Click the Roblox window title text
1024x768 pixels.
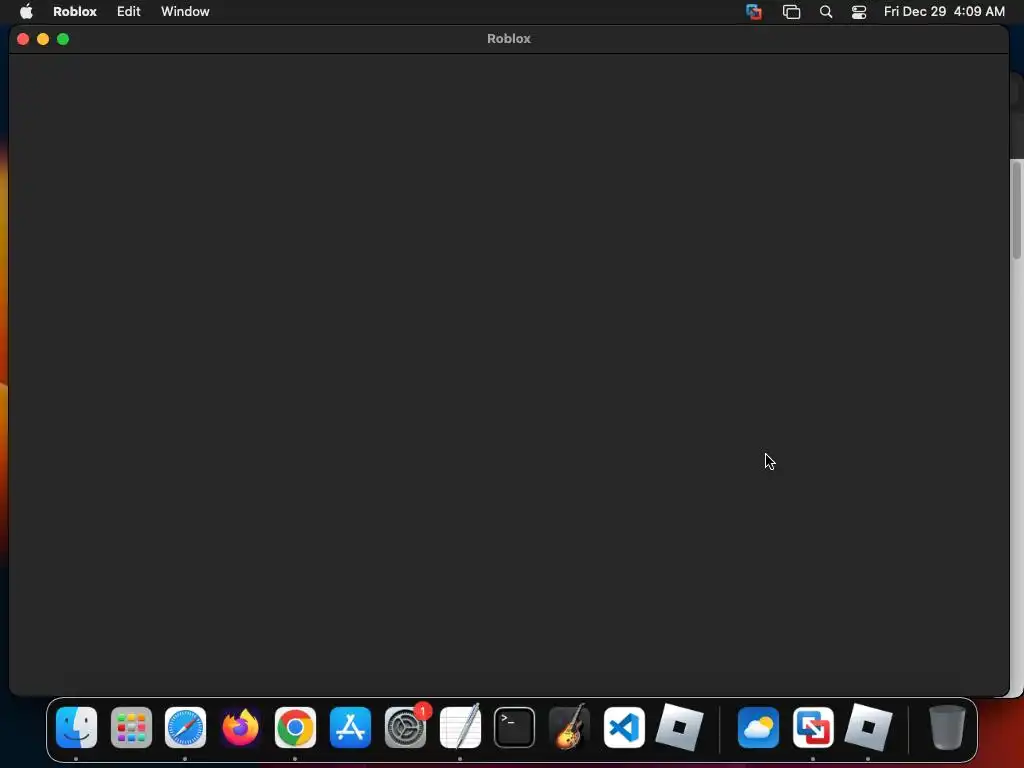point(509,39)
